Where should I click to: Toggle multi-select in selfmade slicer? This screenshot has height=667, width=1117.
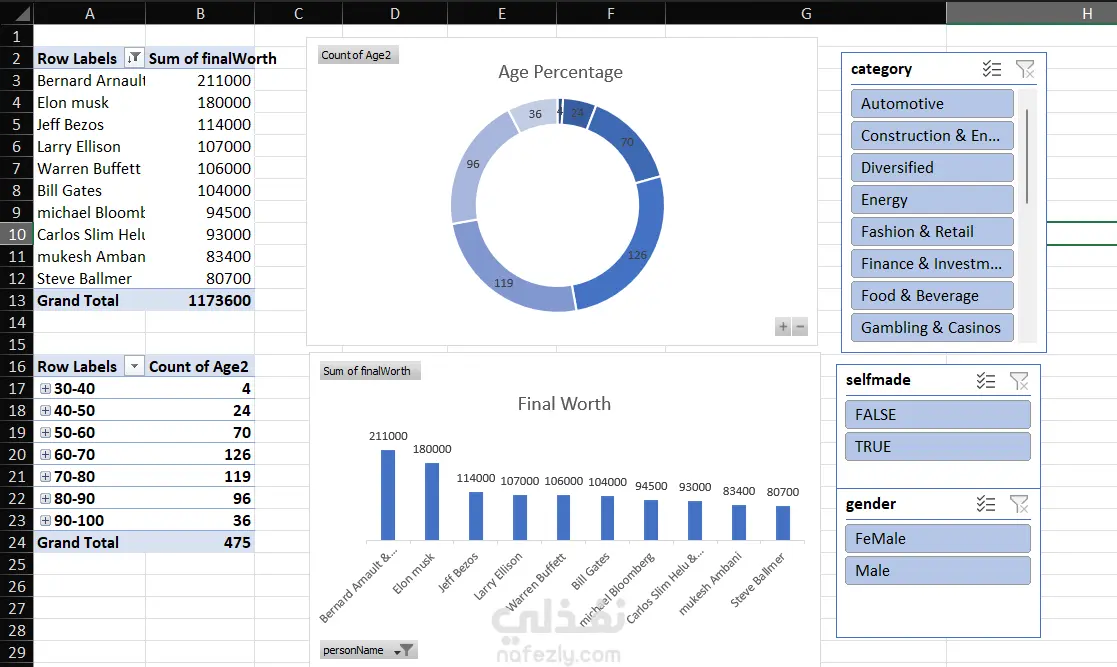[x=986, y=381]
